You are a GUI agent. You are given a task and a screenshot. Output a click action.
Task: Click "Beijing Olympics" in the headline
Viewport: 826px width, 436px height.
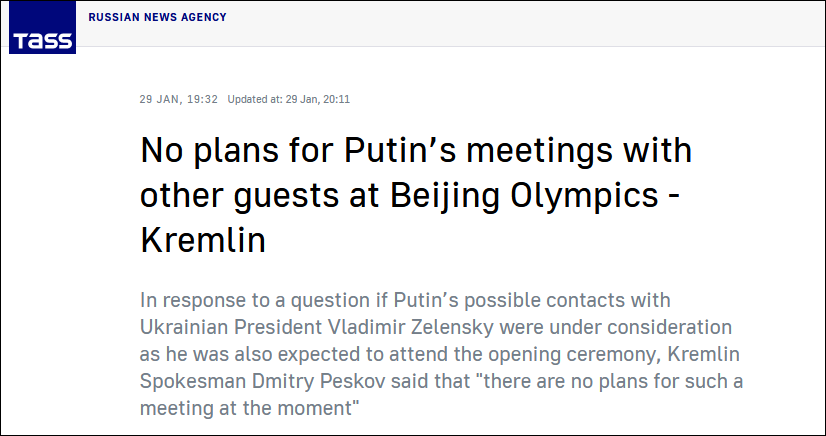click(x=525, y=196)
